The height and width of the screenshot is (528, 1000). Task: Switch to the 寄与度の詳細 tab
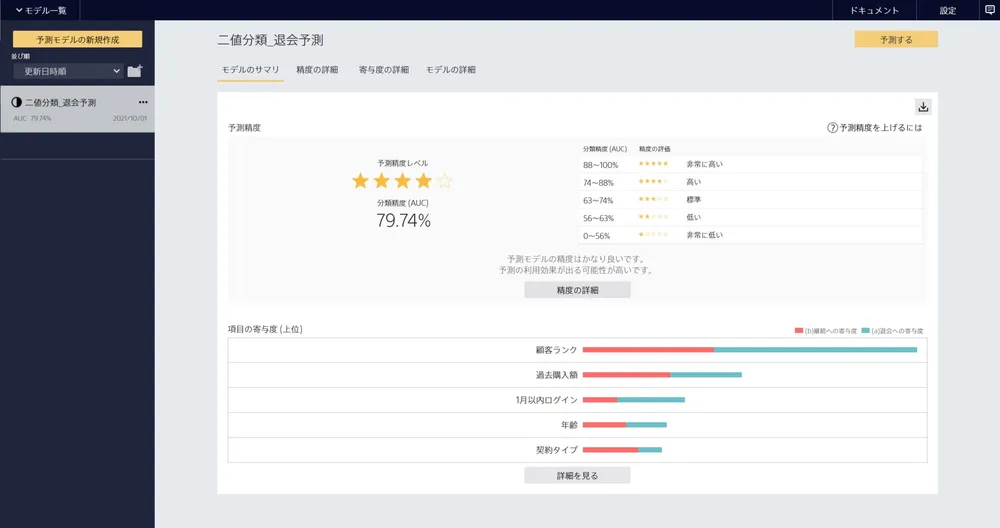[x=383, y=70]
